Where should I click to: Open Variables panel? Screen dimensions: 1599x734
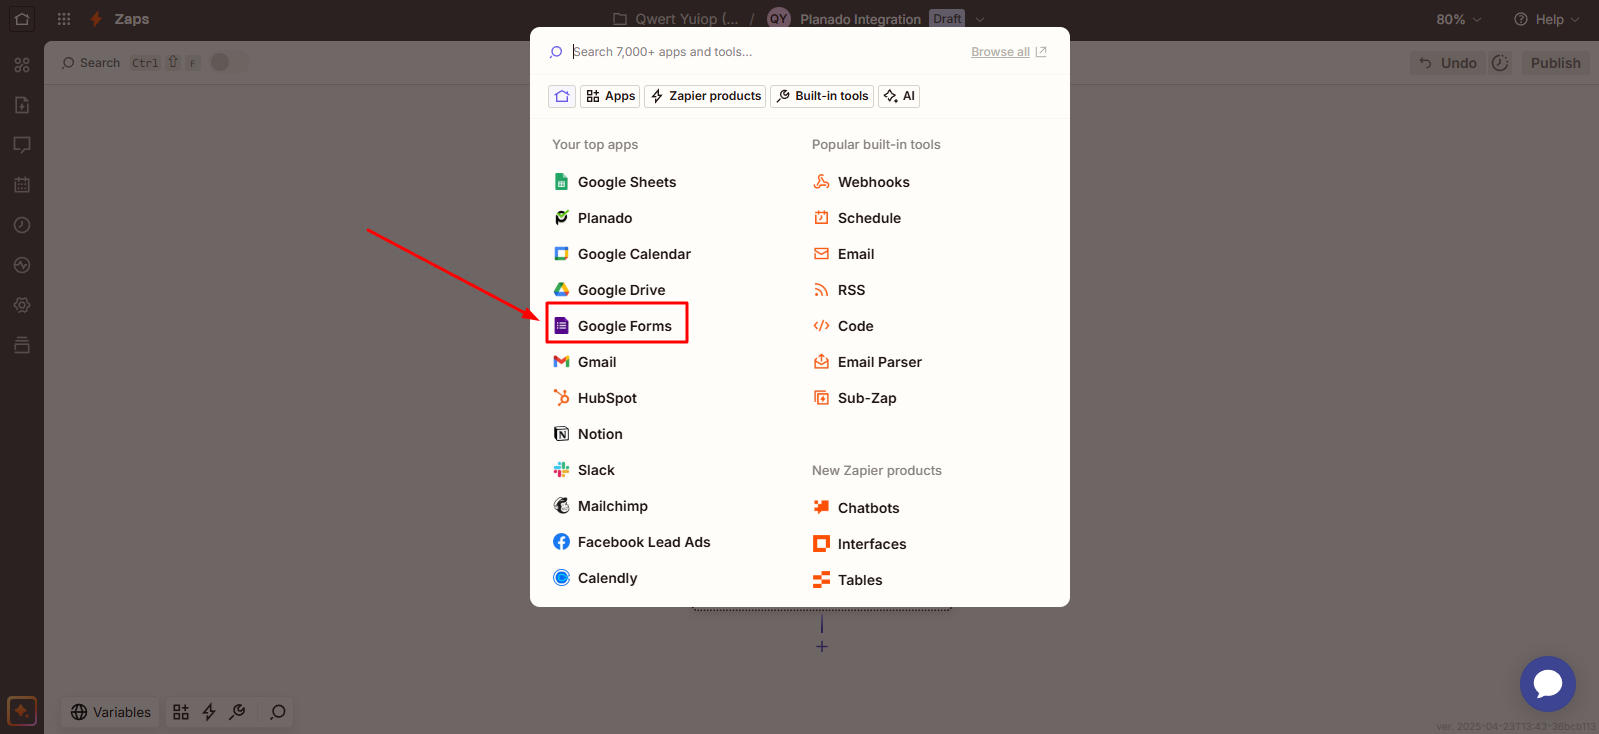(x=111, y=712)
